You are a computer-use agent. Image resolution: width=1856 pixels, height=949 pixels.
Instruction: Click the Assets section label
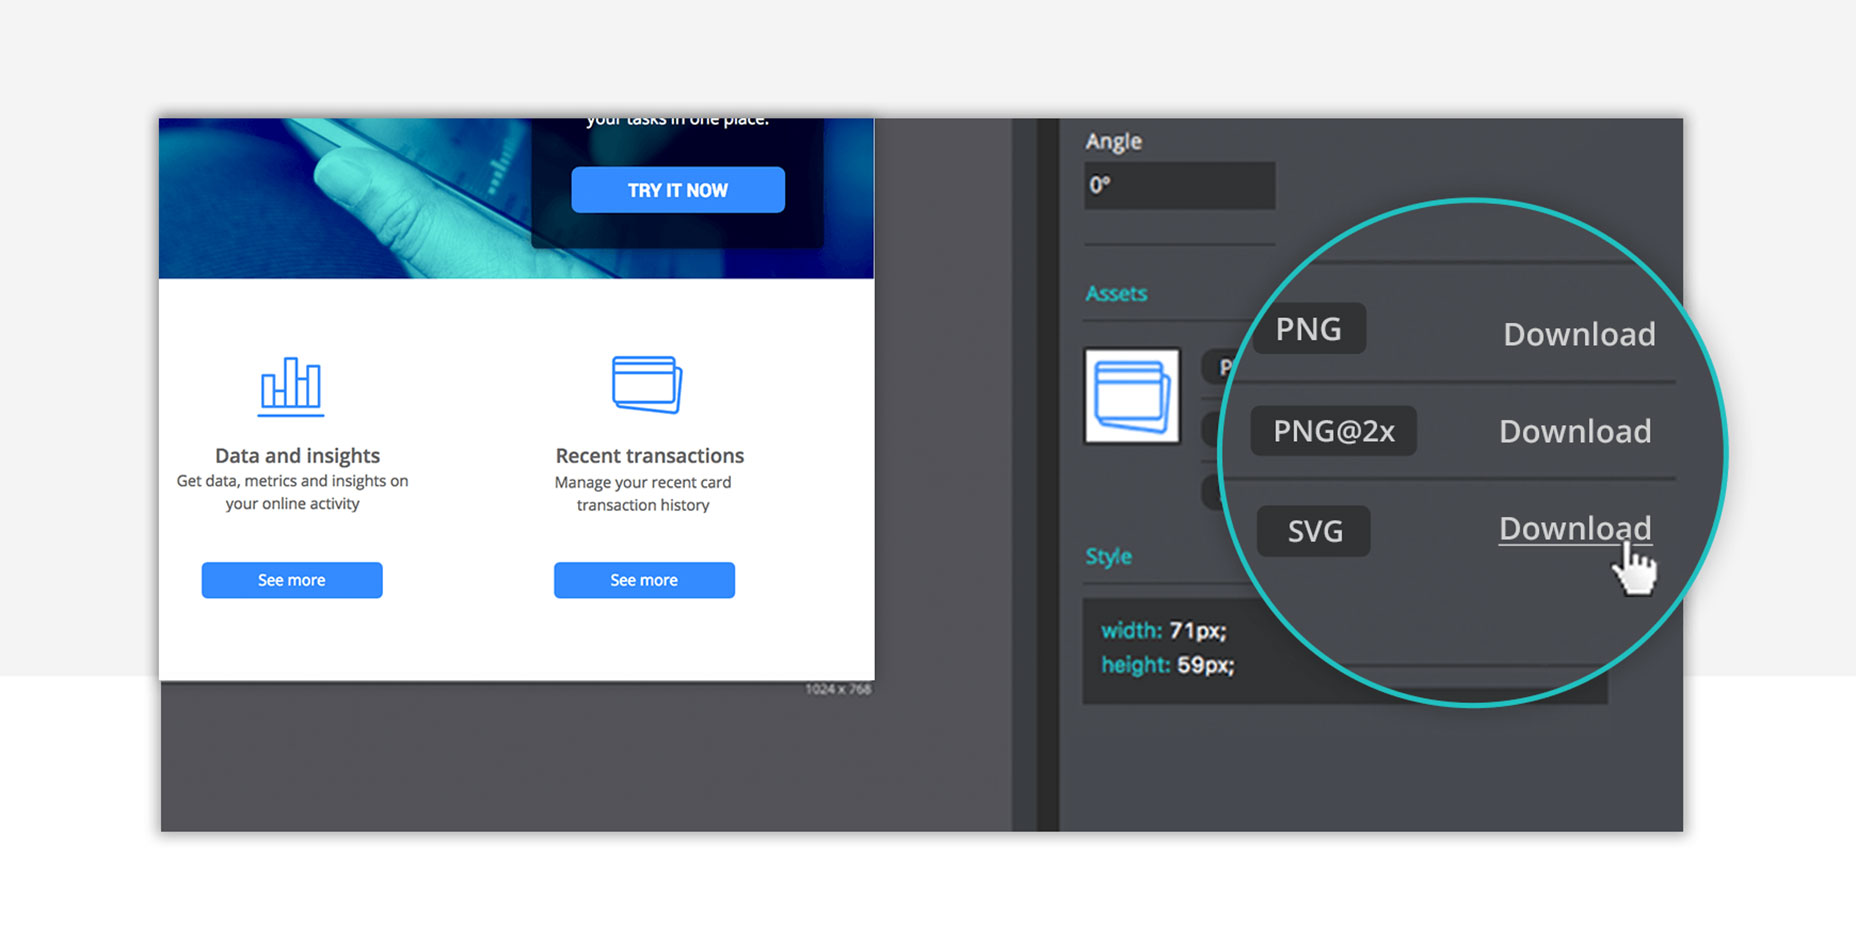point(1116,293)
